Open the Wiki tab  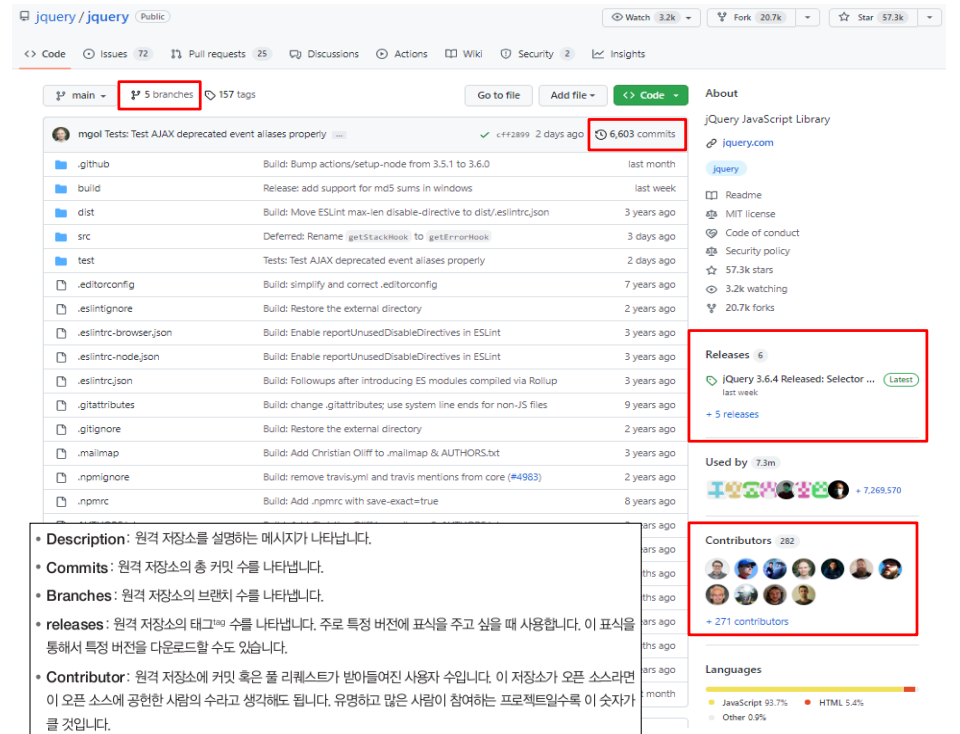coord(463,54)
